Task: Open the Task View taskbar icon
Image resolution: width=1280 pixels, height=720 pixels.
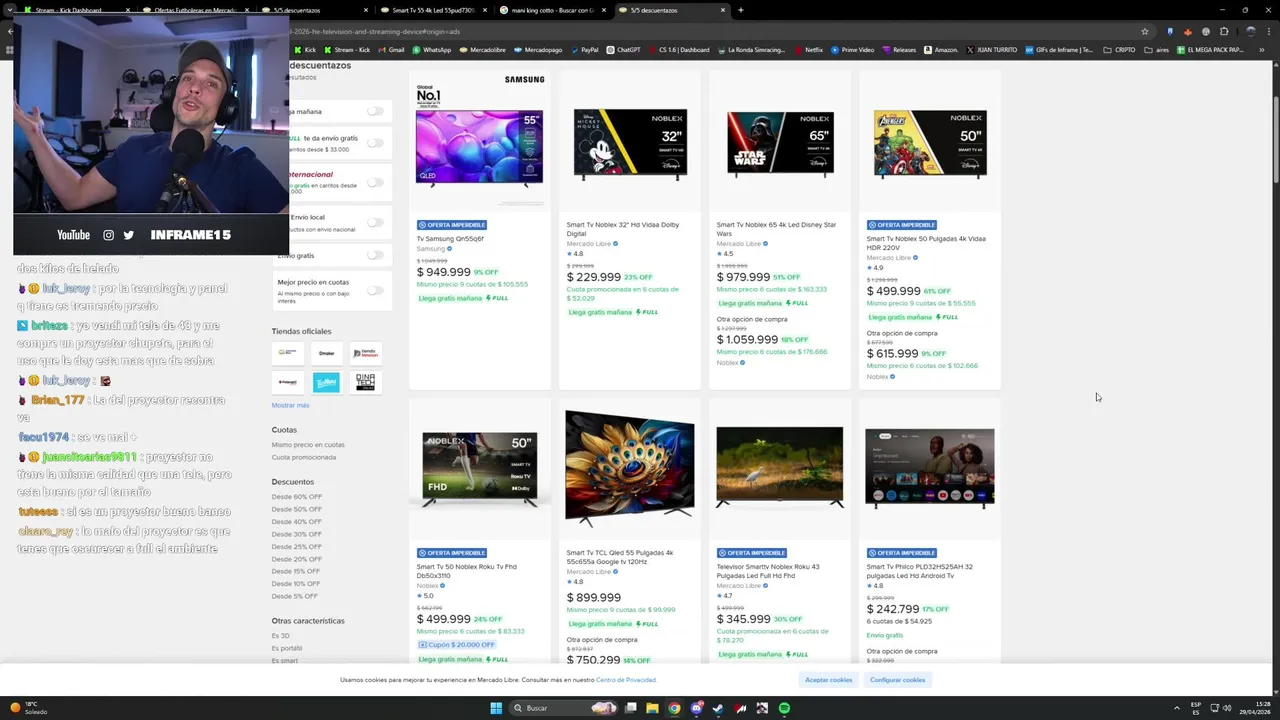Action: (630, 708)
